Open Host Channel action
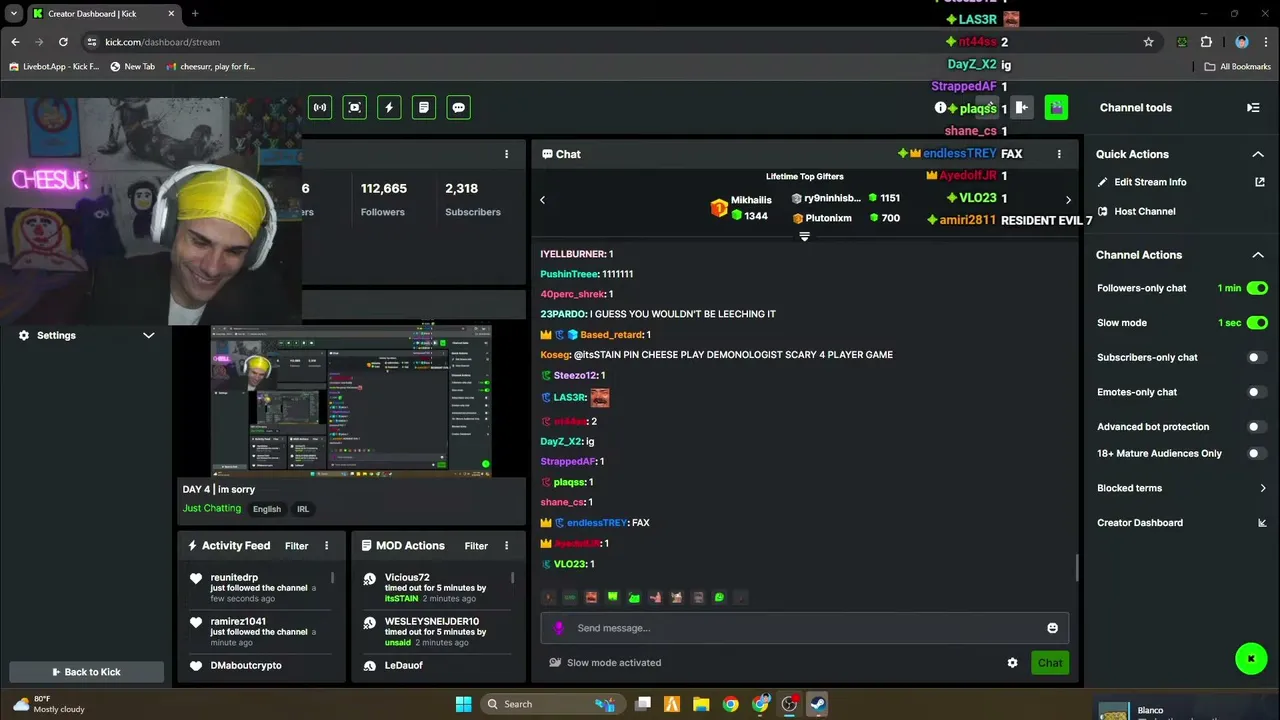Screen dimensions: 1280x720 pyautogui.click(x=1145, y=212)
